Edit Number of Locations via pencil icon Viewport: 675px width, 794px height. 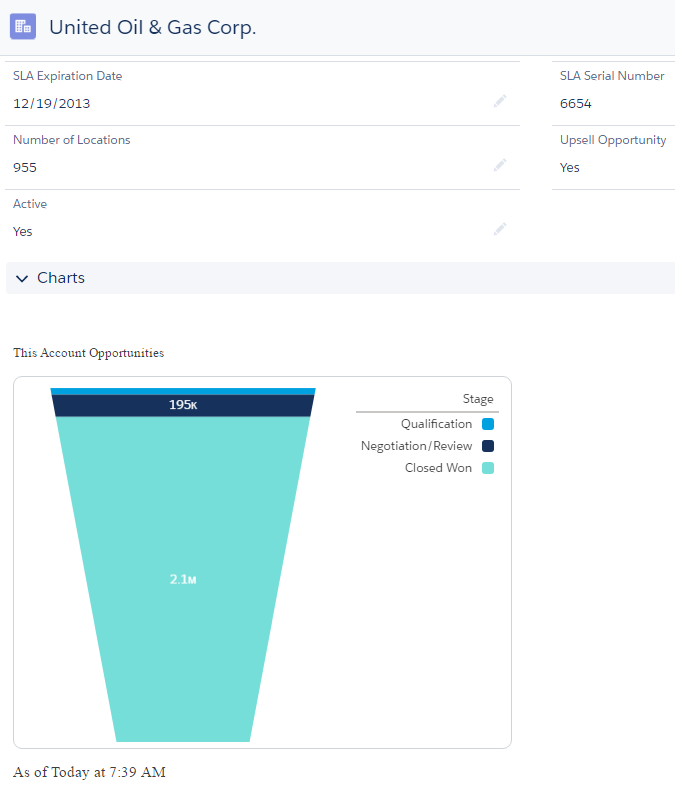[500, 165]
